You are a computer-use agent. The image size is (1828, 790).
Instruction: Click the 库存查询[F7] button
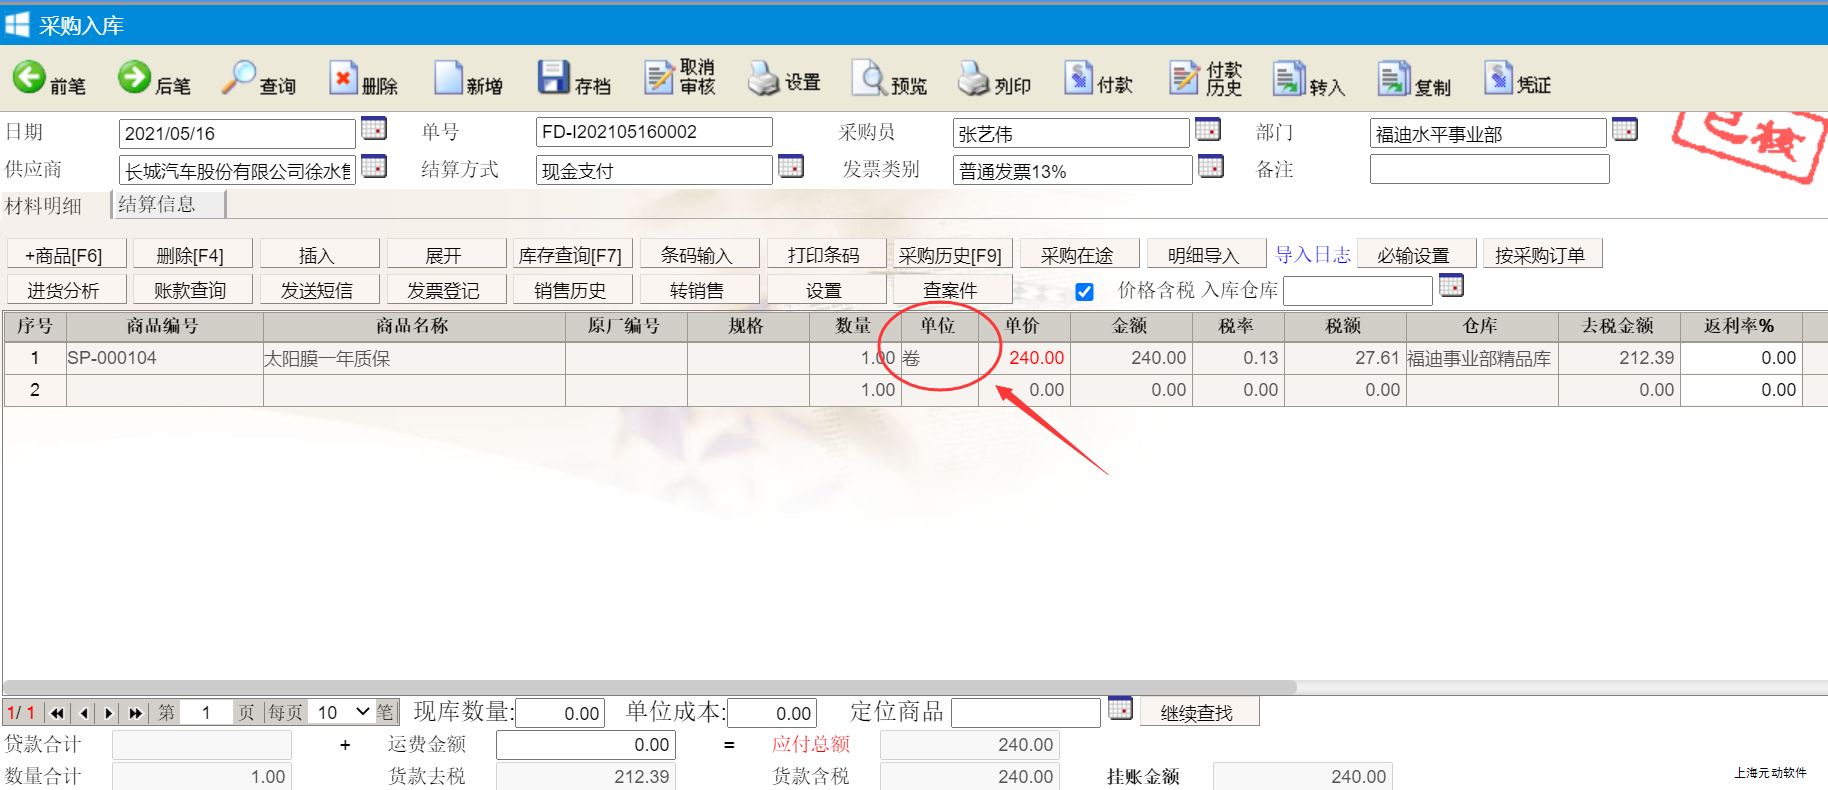click(x=570, y=255)
